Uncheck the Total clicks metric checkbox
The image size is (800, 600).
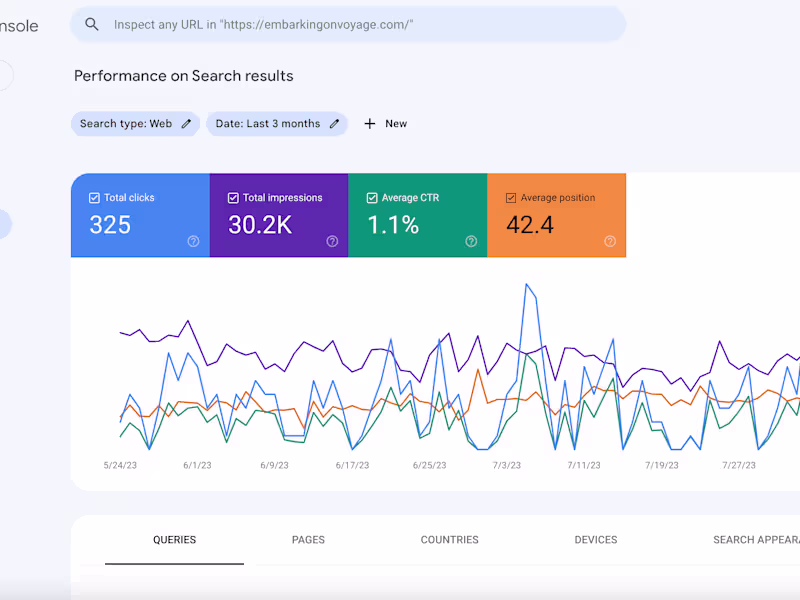94,197
